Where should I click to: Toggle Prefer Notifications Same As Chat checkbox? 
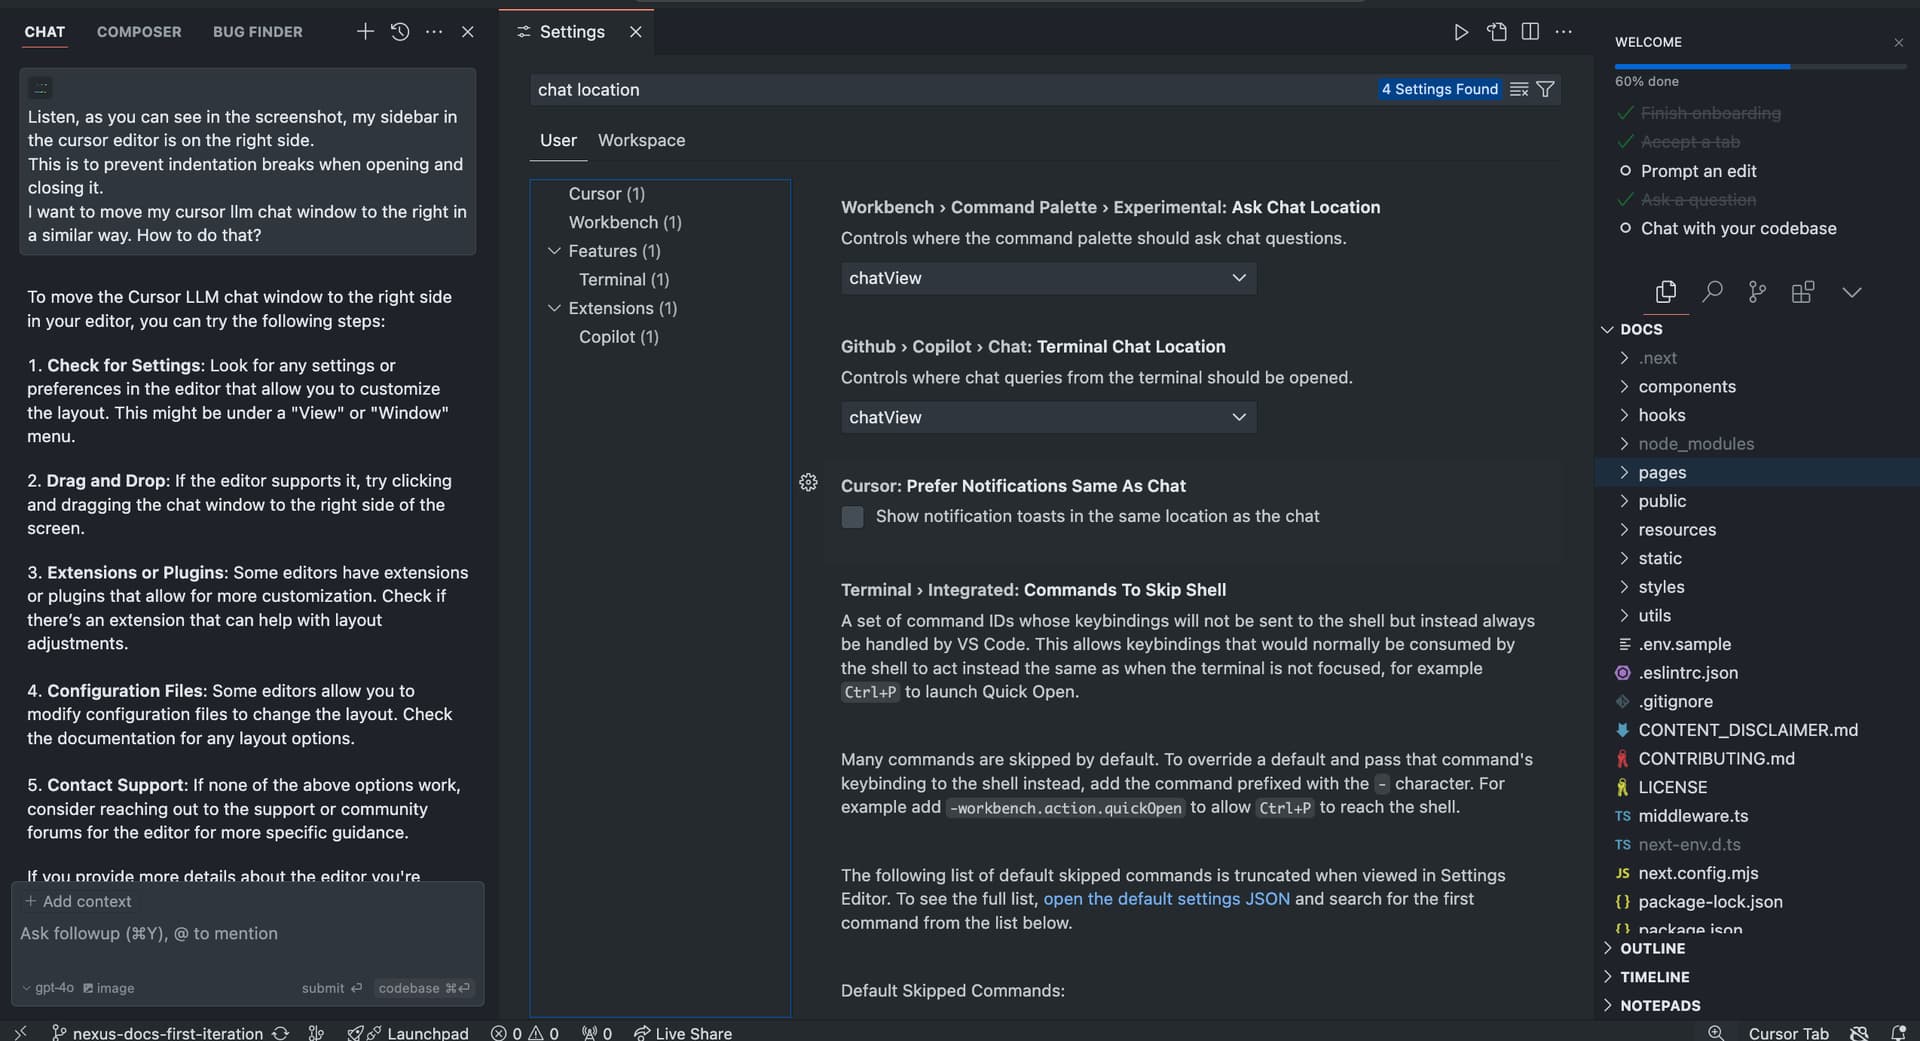(852, 517)
